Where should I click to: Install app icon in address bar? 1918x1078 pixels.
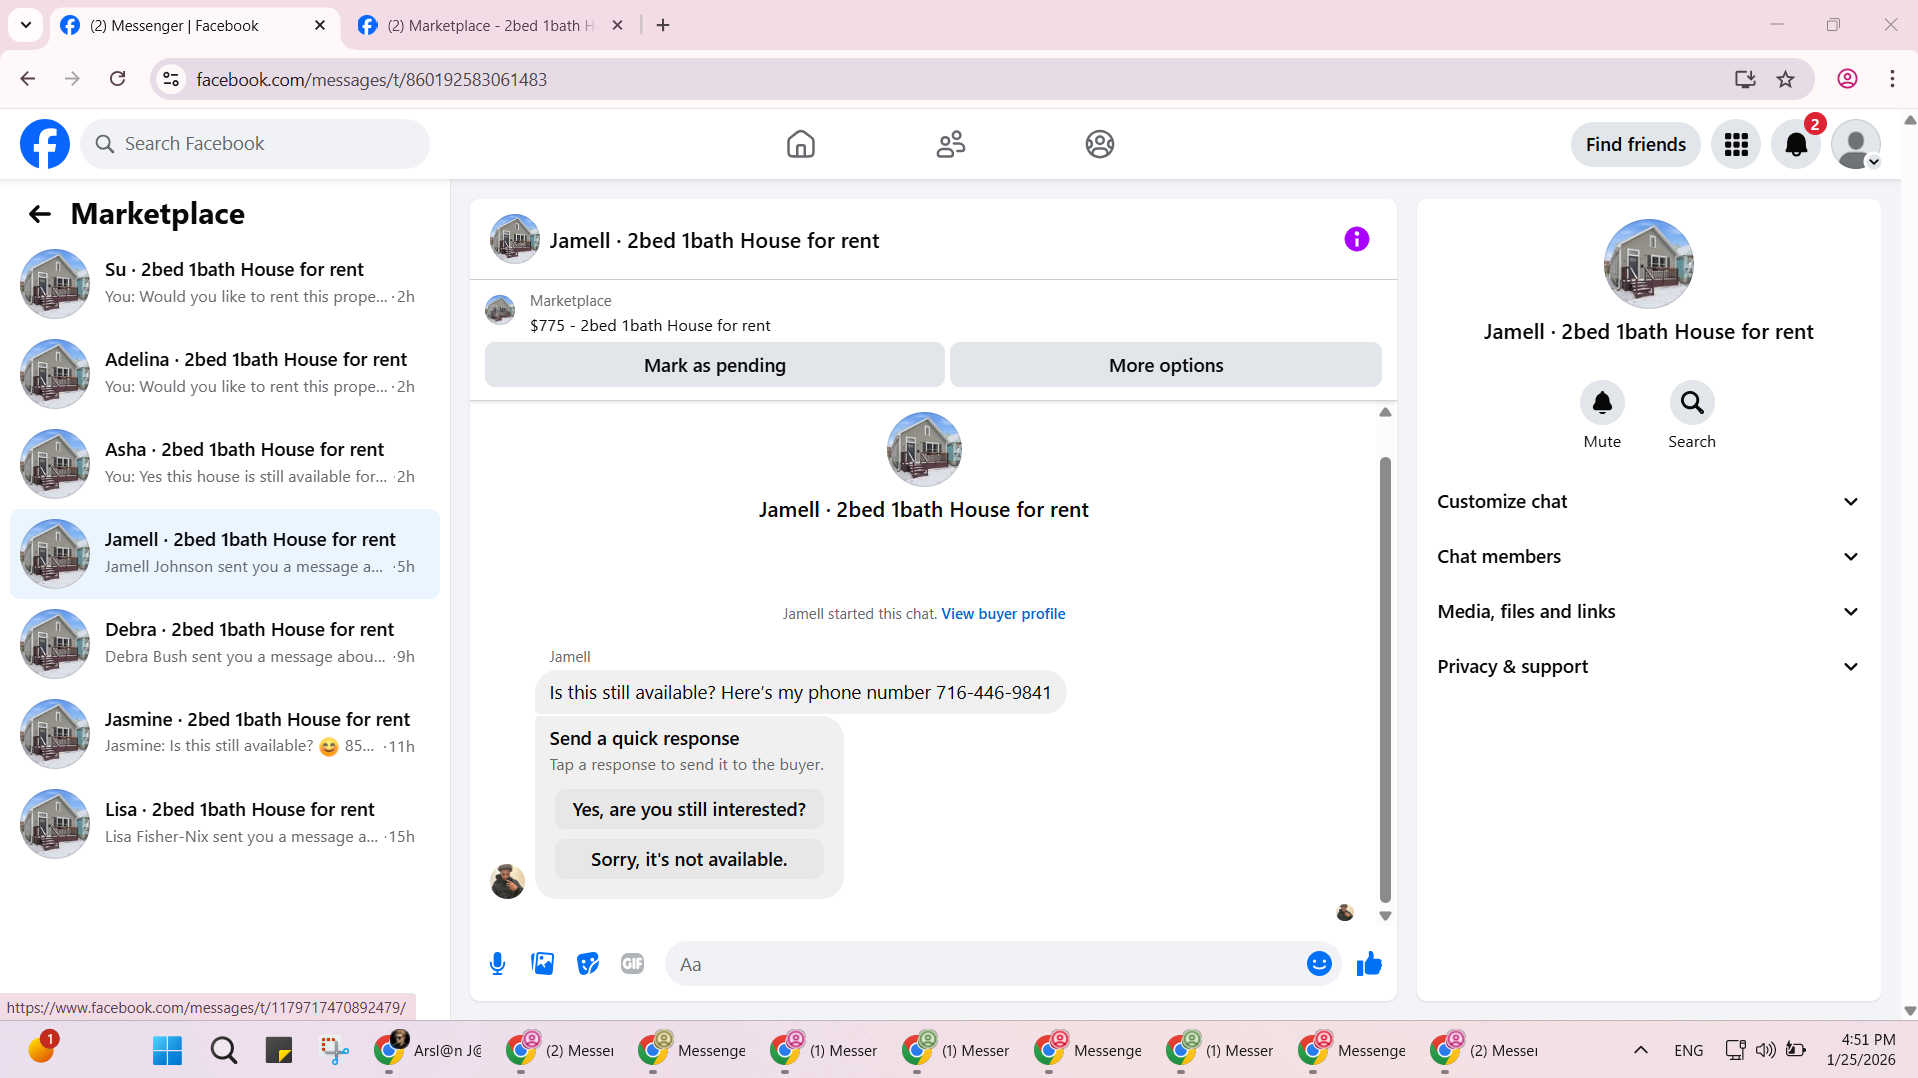click(x=1745, y=79)
